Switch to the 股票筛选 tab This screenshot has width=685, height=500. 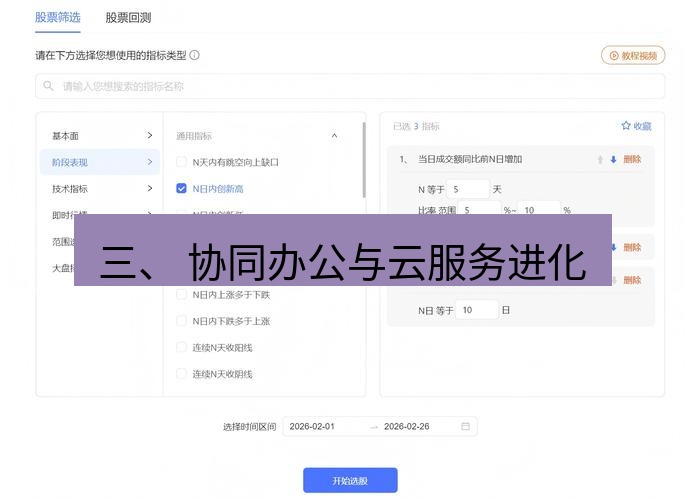pos(58,18)
